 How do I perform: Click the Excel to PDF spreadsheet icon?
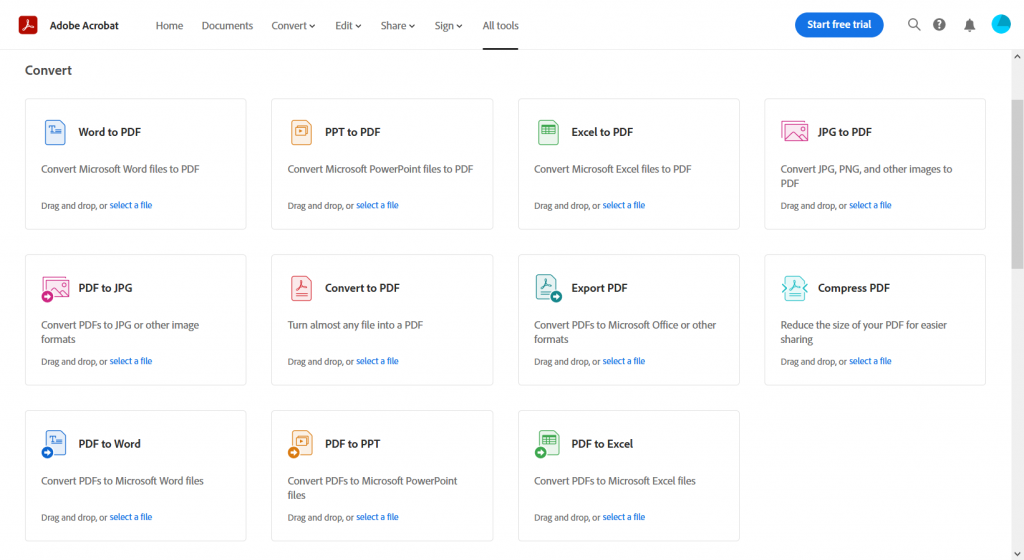pos(548,132)
